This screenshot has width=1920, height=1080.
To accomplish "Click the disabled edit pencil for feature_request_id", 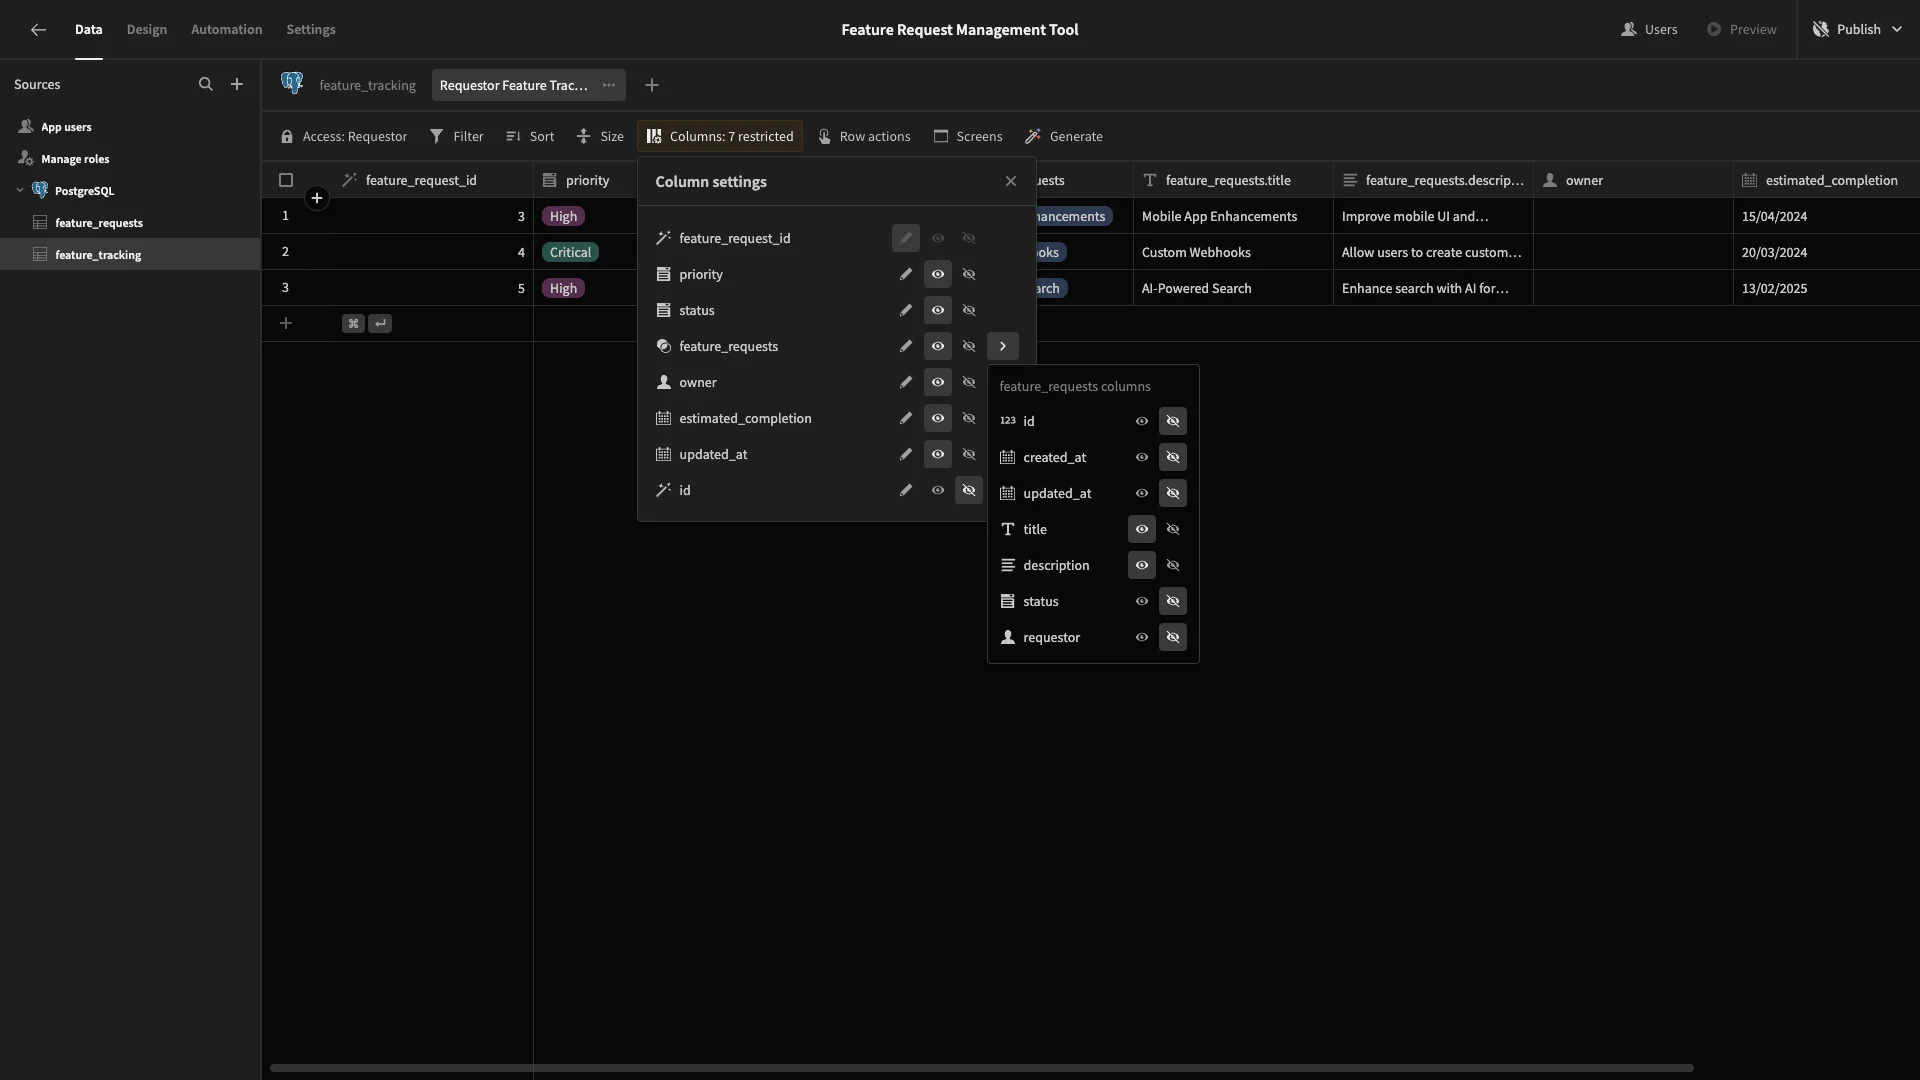I will pyautogui.click(x=906, y=238).
